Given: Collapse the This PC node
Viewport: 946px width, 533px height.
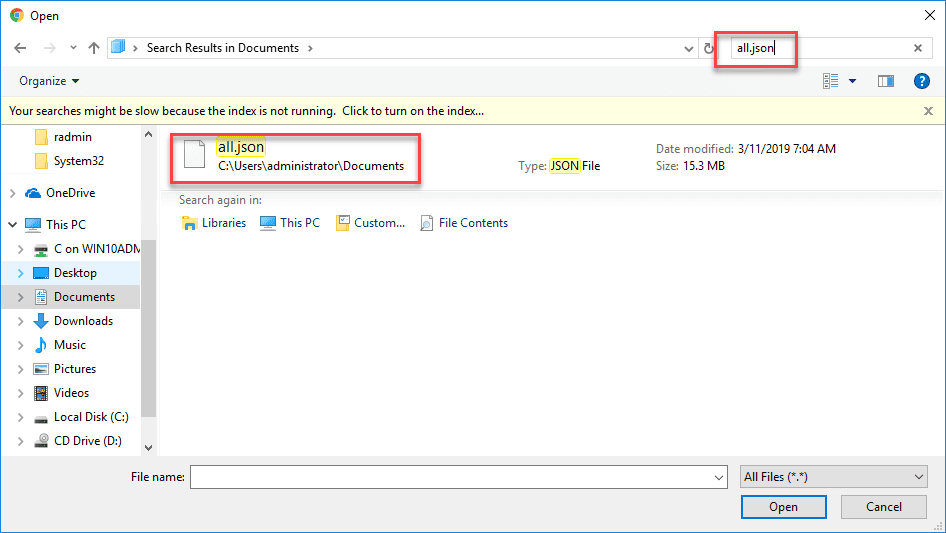Looking at the screenshot, I should [13, 225].
